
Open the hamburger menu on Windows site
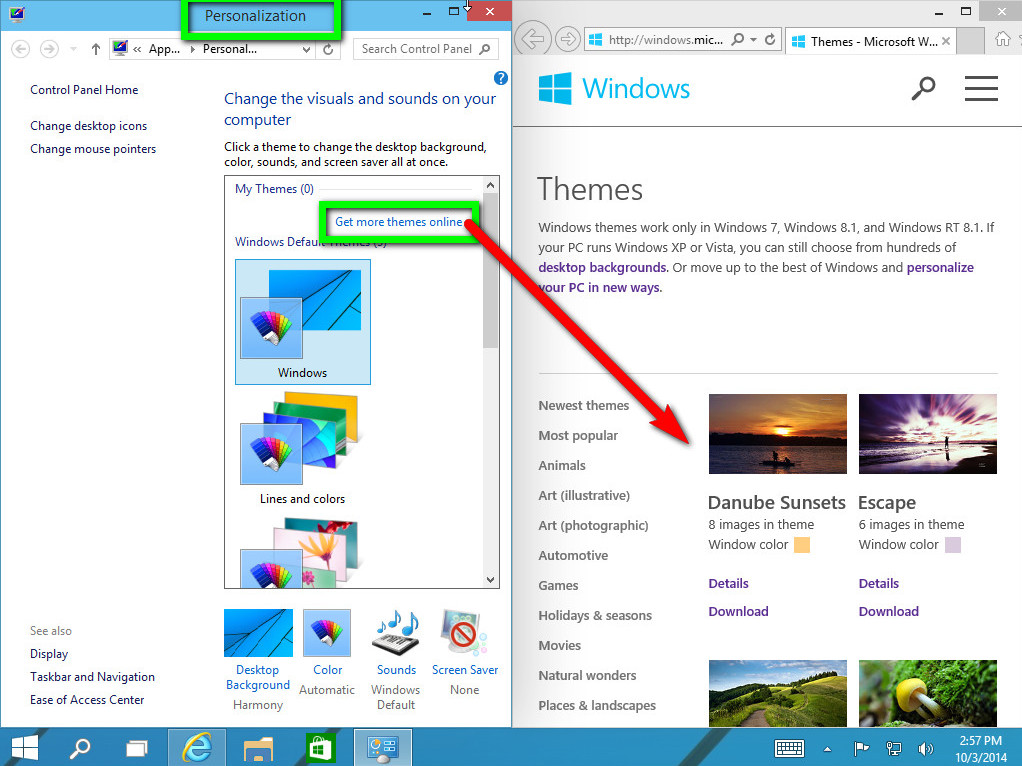tap(981, 88)
